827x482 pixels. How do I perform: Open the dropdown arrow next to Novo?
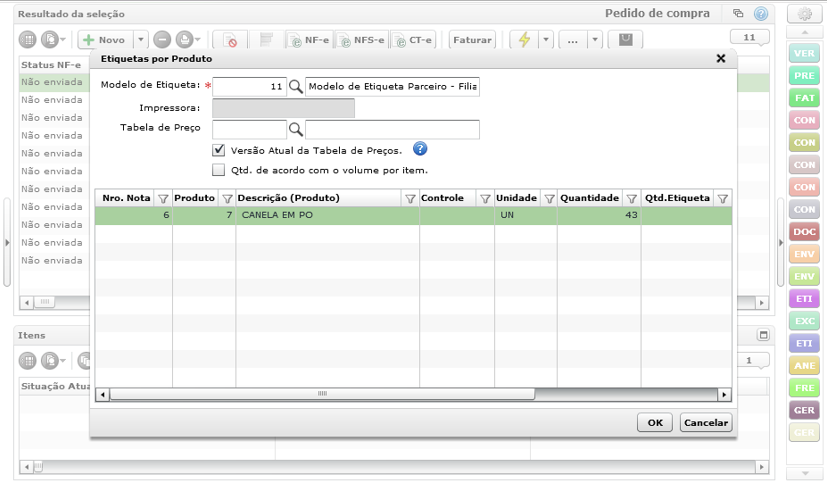click(140, 40)
